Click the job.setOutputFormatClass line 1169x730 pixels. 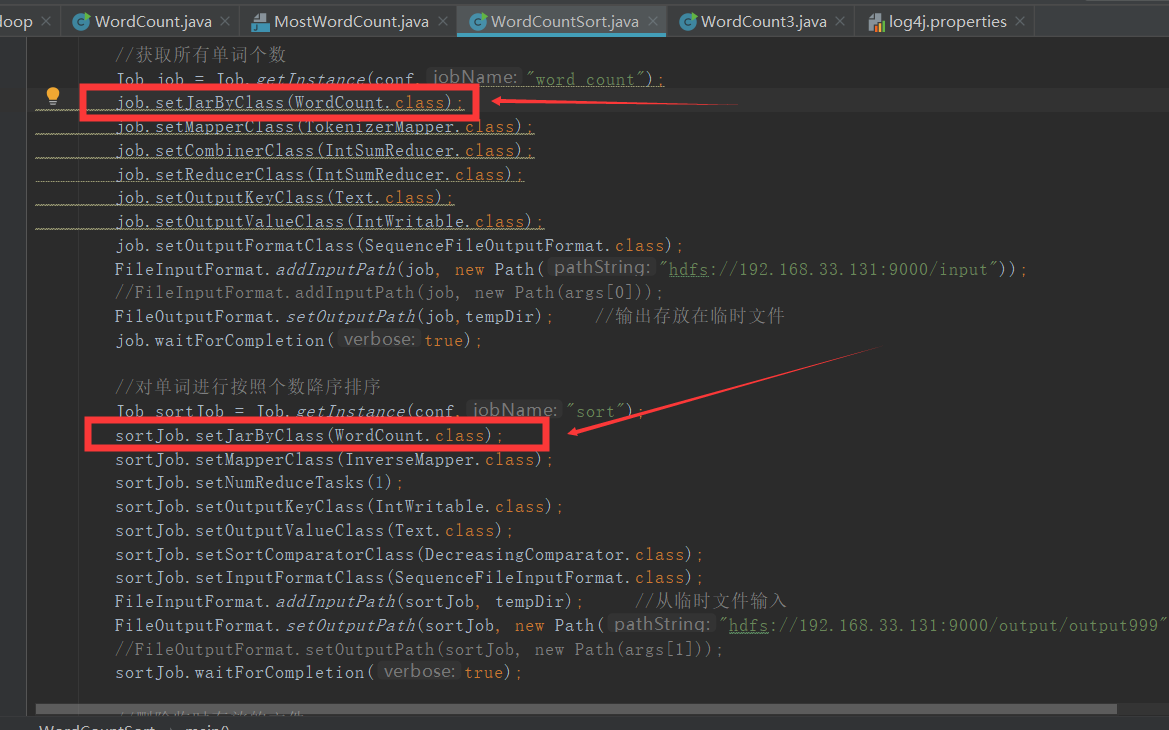point(399,245)
